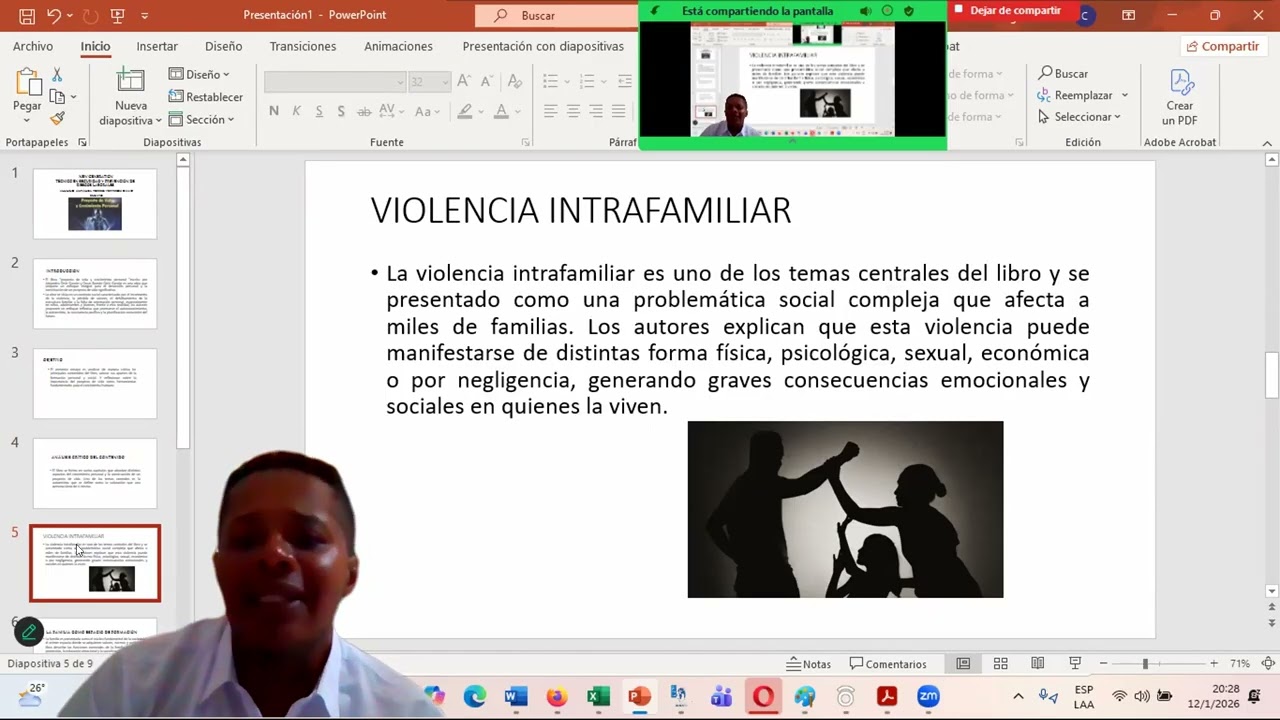Select slide 4 thumbnail
The image size is (1280, 720).
(x=95, y=474)
